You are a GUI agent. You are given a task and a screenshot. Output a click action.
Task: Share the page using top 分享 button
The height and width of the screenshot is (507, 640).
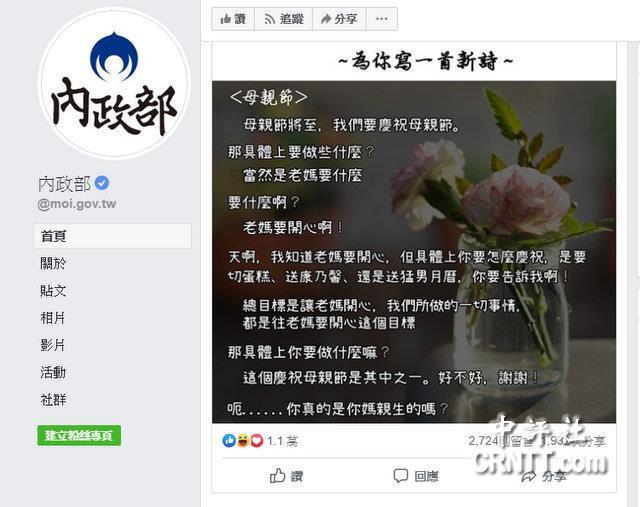339,19
